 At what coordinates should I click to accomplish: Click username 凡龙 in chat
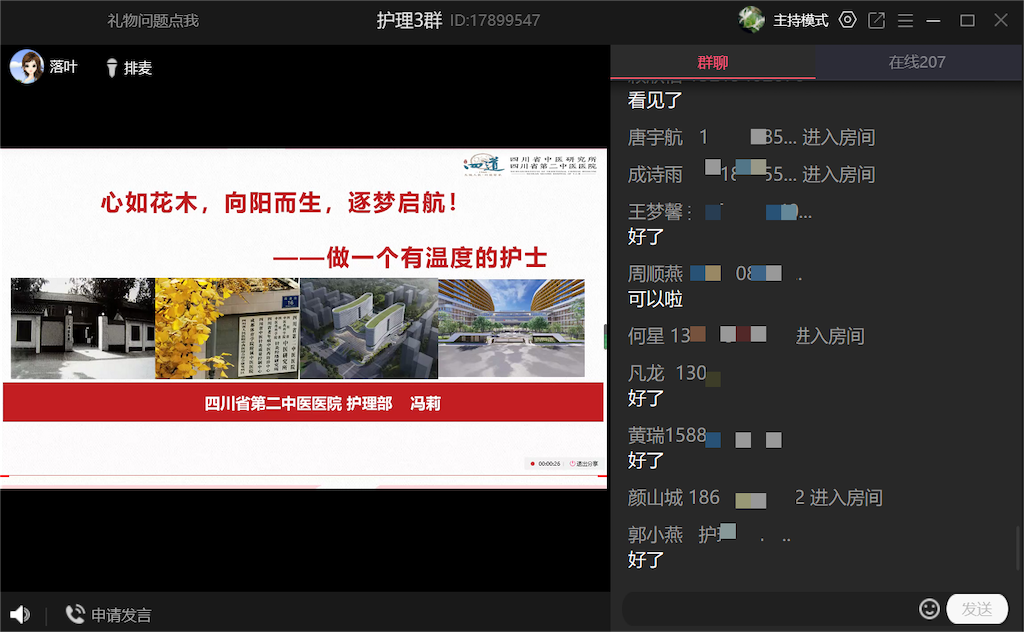(x=646, y=373)
